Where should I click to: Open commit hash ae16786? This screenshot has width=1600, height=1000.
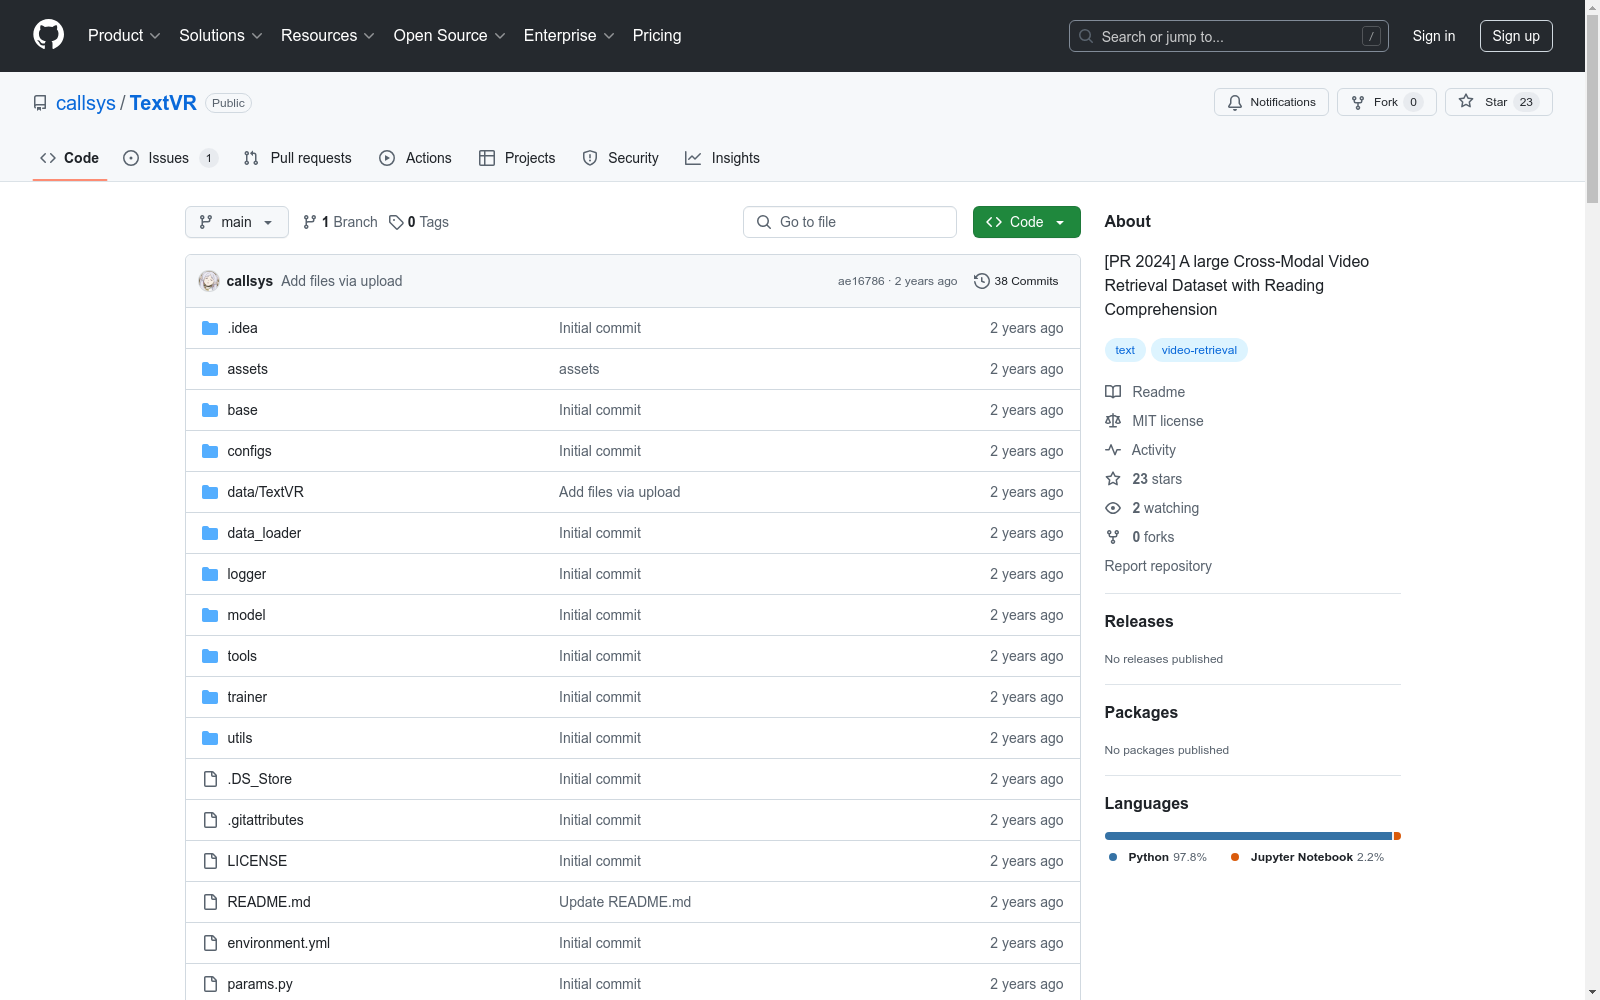[x=861, y=281]
